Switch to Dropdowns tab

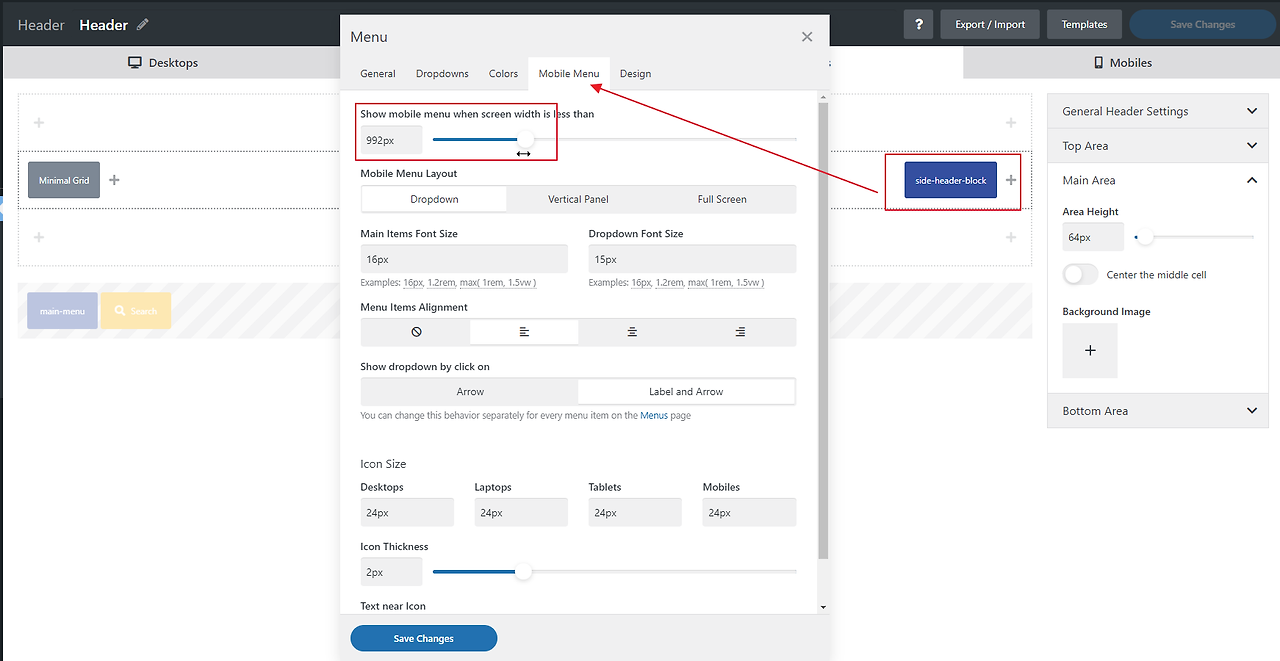pyautogui.click(x=442, y=74)
